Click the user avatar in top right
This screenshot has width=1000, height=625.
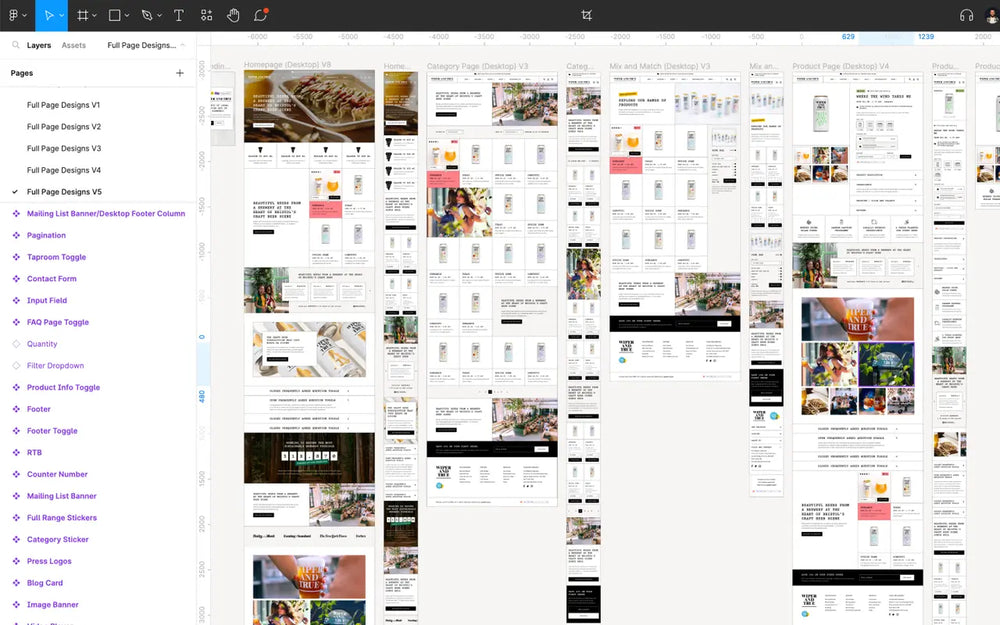point(992,16)
